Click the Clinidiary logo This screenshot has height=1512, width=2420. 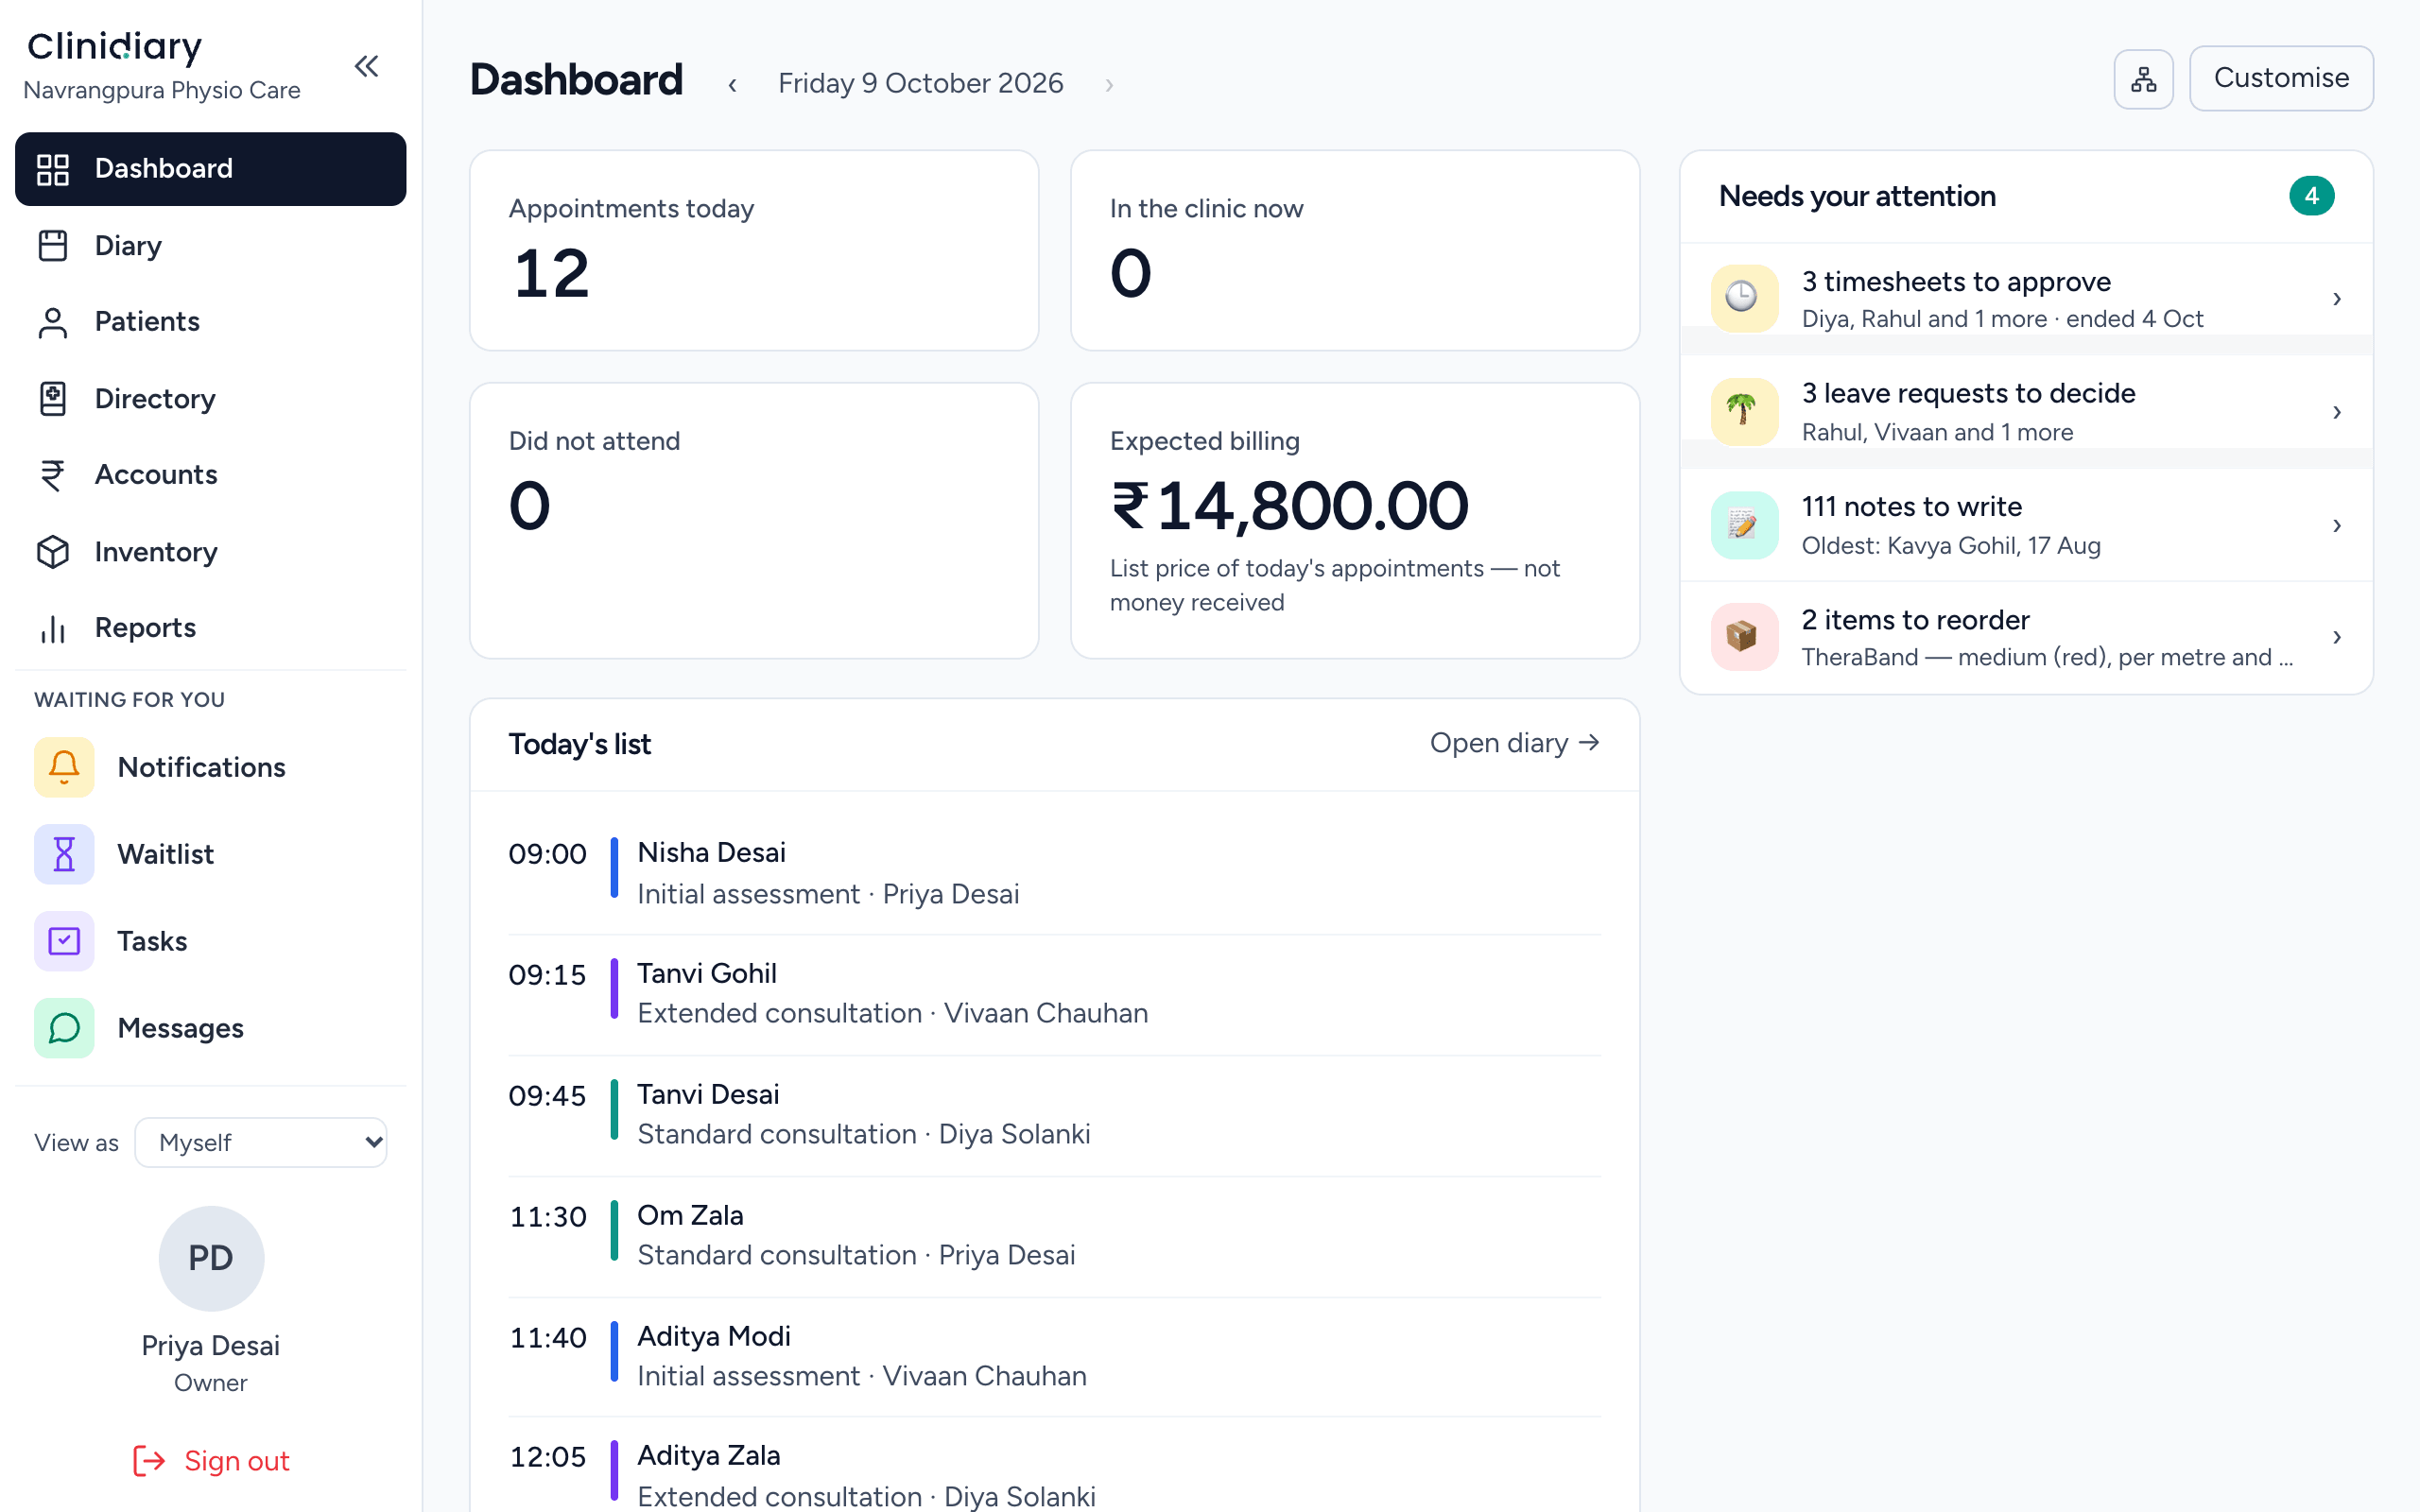pyautogui.click(x=114, y=47)
